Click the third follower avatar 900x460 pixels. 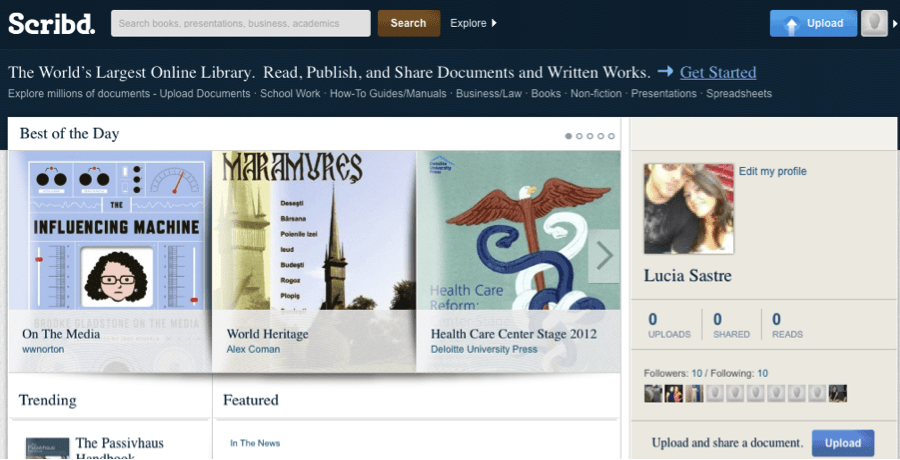pyautogui.click(x=694, y=393)
